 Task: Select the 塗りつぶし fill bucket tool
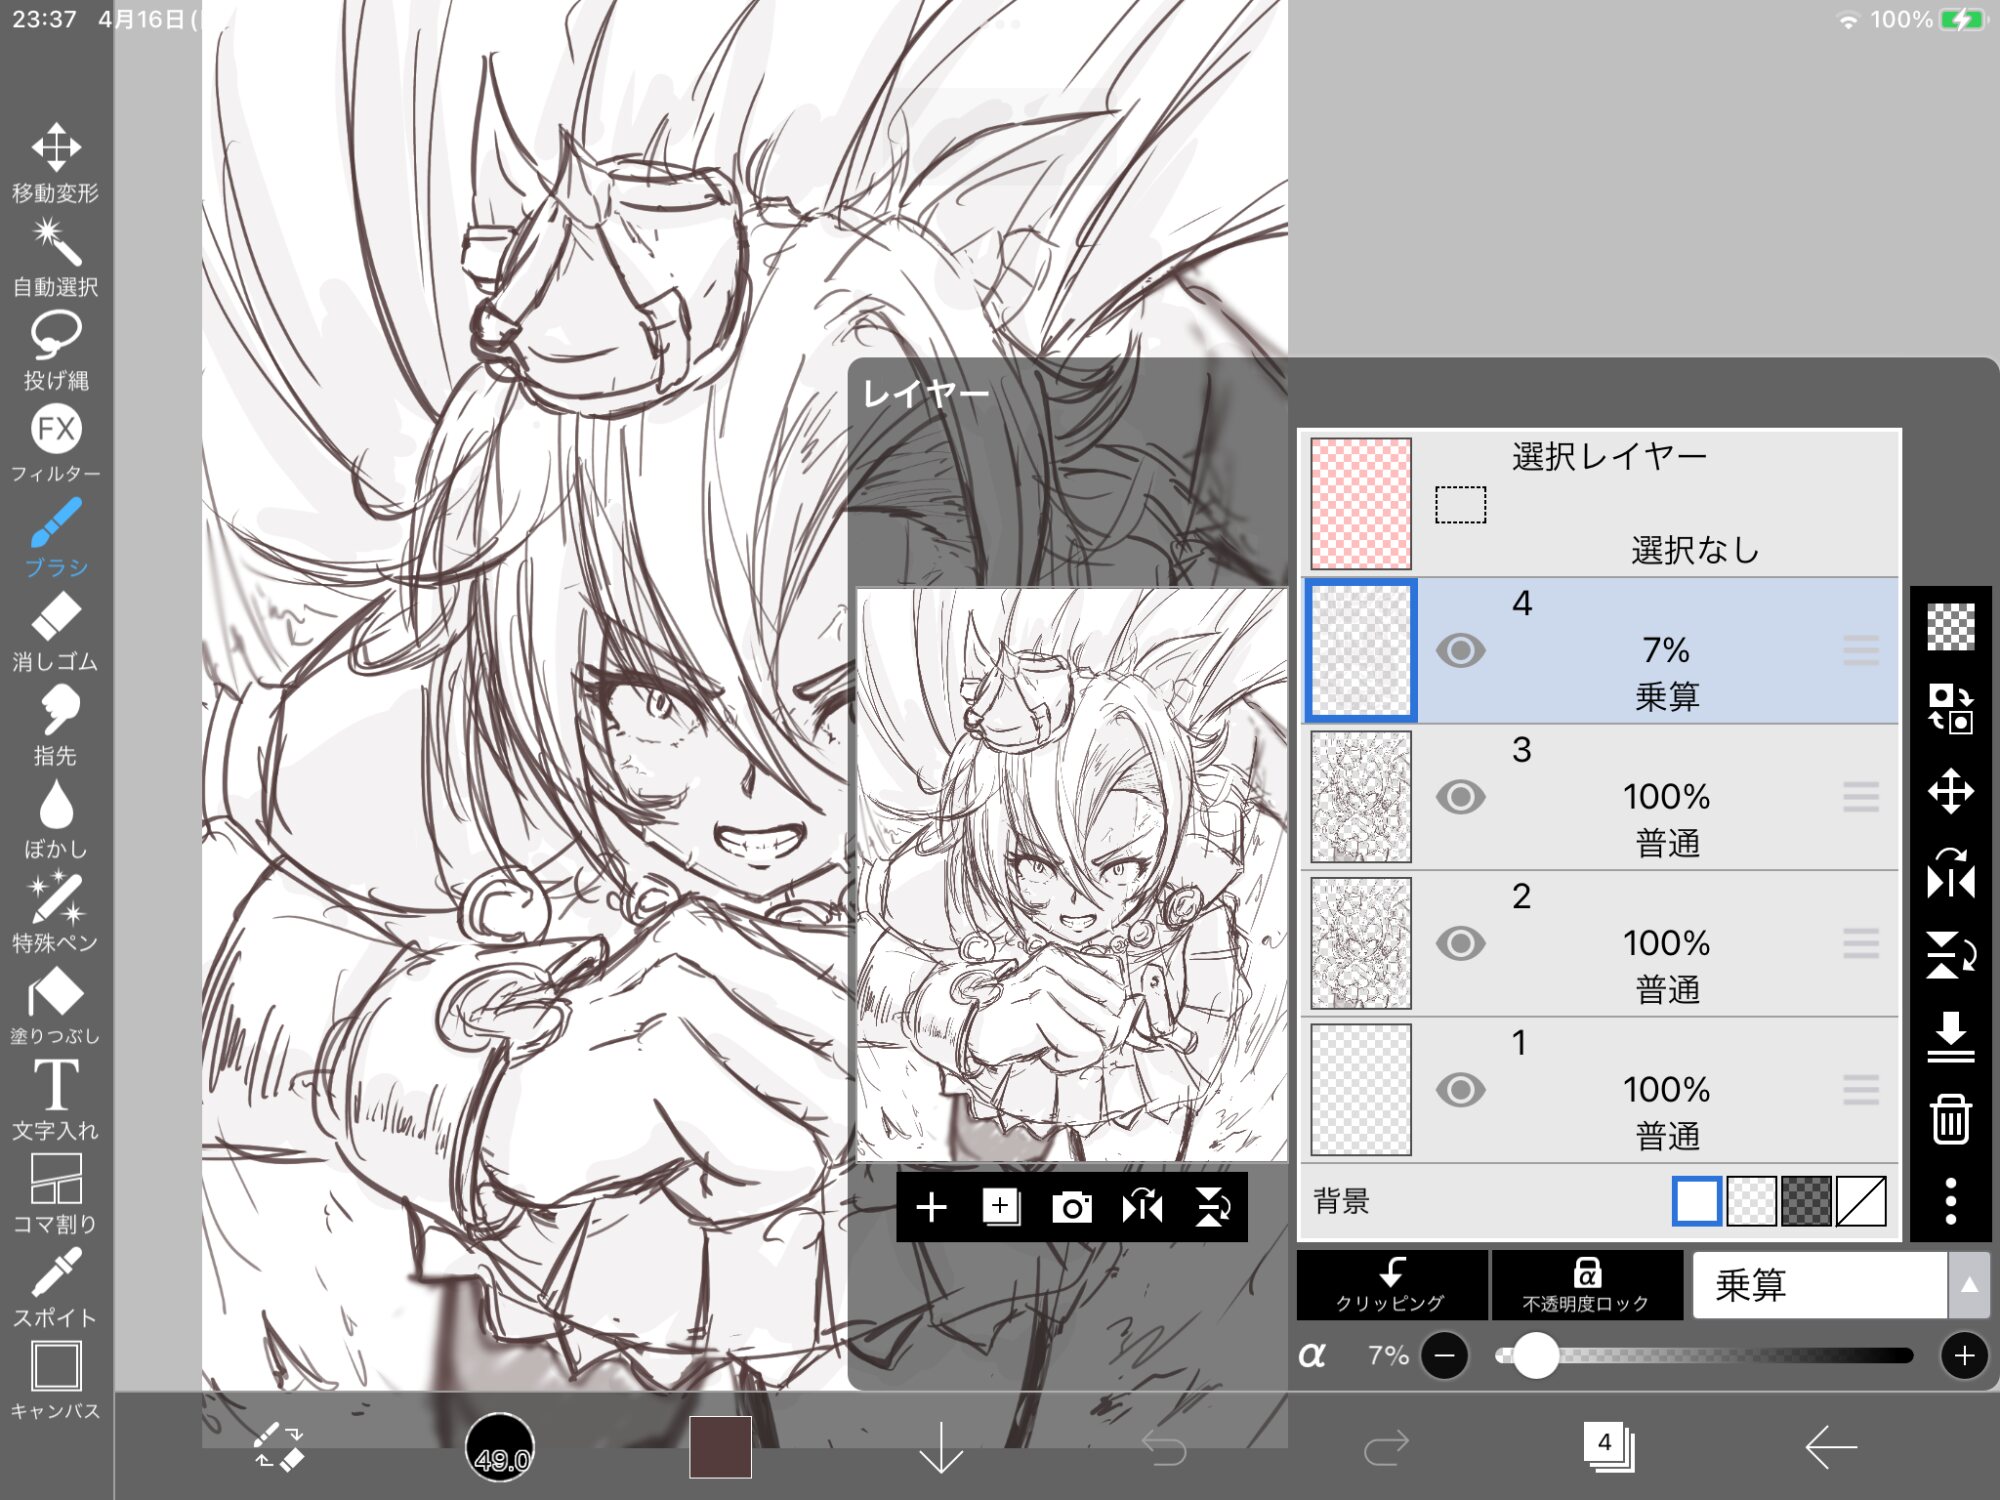tap(56, 1006)
